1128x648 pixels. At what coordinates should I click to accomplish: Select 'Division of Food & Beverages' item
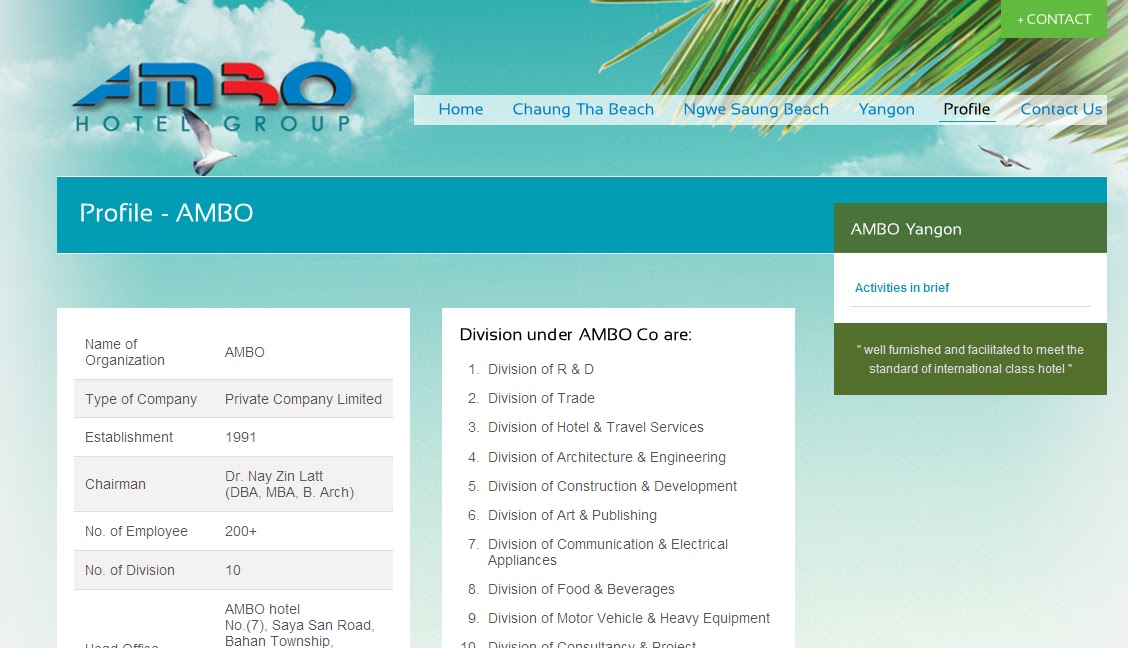pyautogui.click(x=581, y=590)
